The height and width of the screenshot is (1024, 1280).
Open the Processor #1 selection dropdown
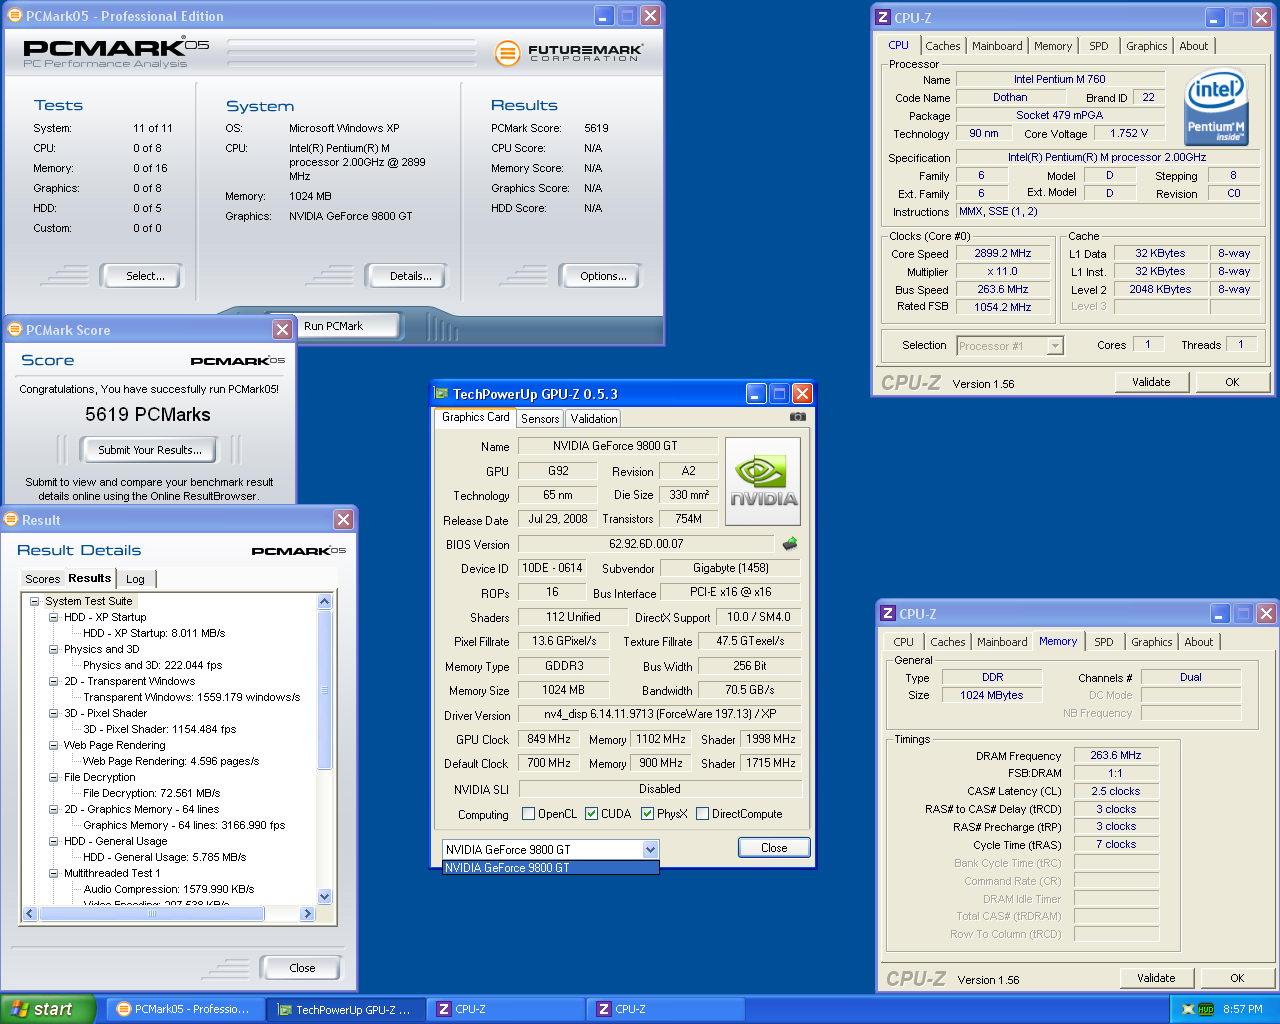pos(1054,345)
